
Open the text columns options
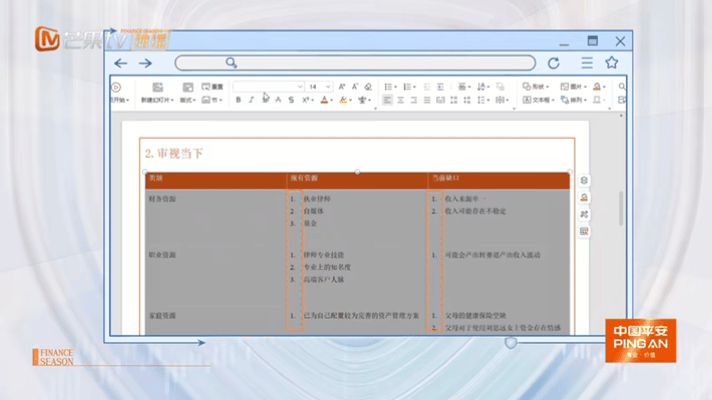click(x=502, y=100)
